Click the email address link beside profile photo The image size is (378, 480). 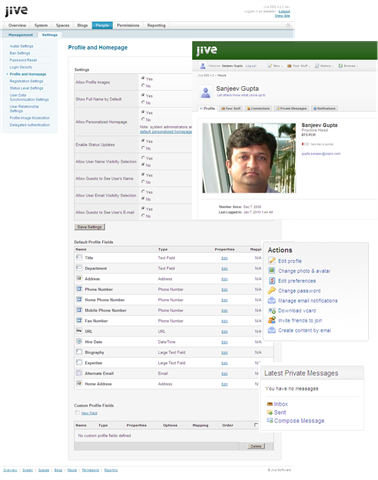pyautogui.click(x=321, y=154)
